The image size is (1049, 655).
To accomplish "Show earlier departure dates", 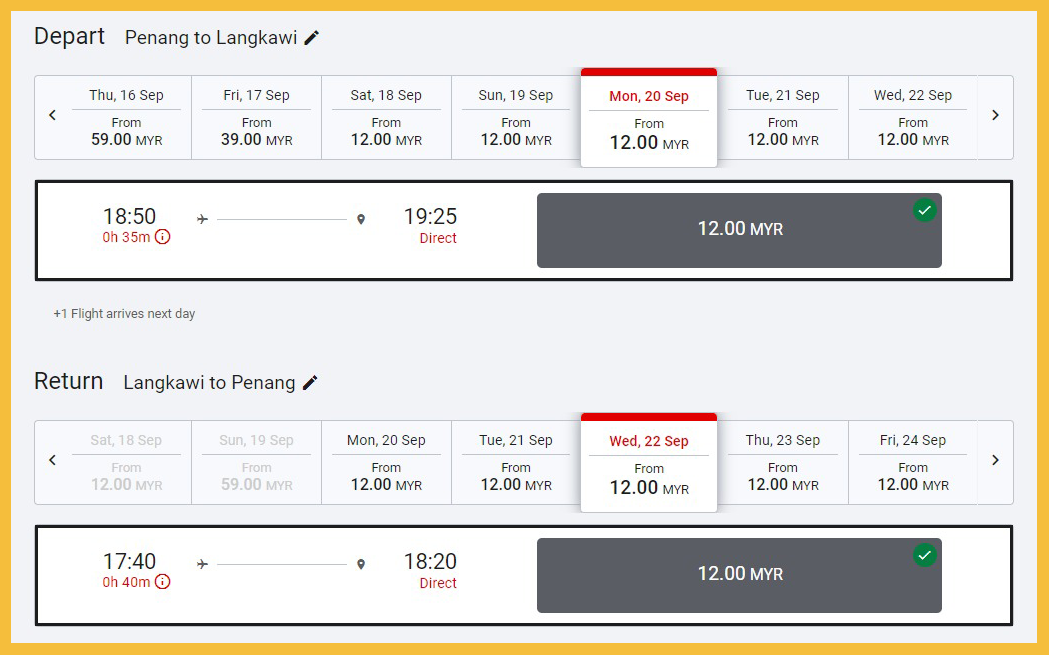I will click(x=53, y=116).
